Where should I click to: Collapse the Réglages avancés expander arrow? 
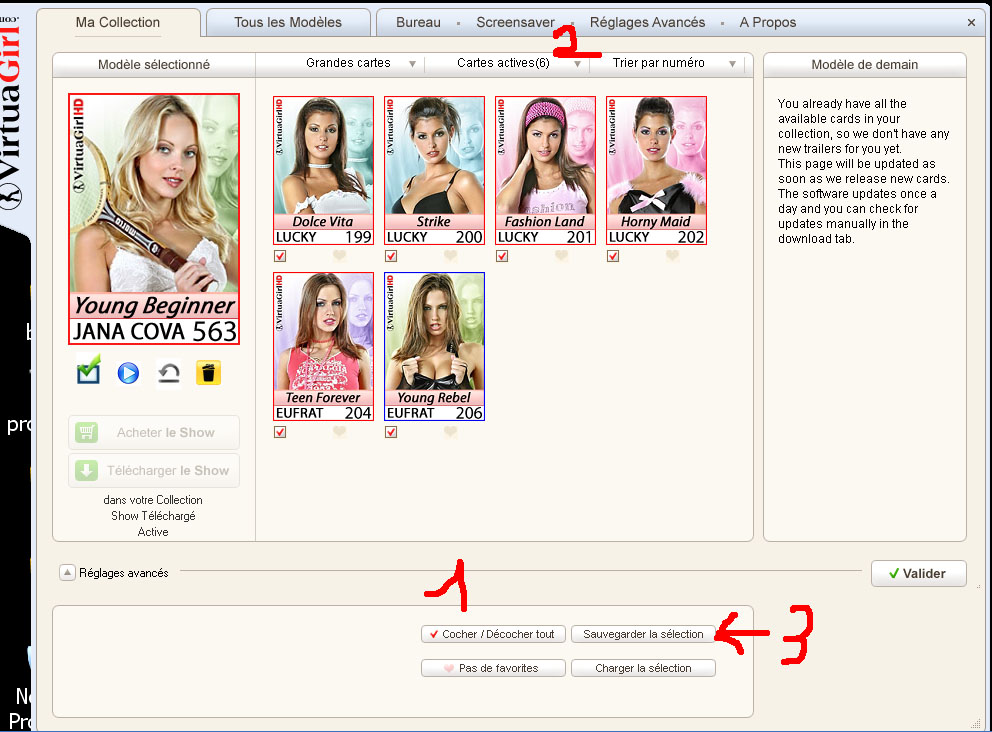67,573
